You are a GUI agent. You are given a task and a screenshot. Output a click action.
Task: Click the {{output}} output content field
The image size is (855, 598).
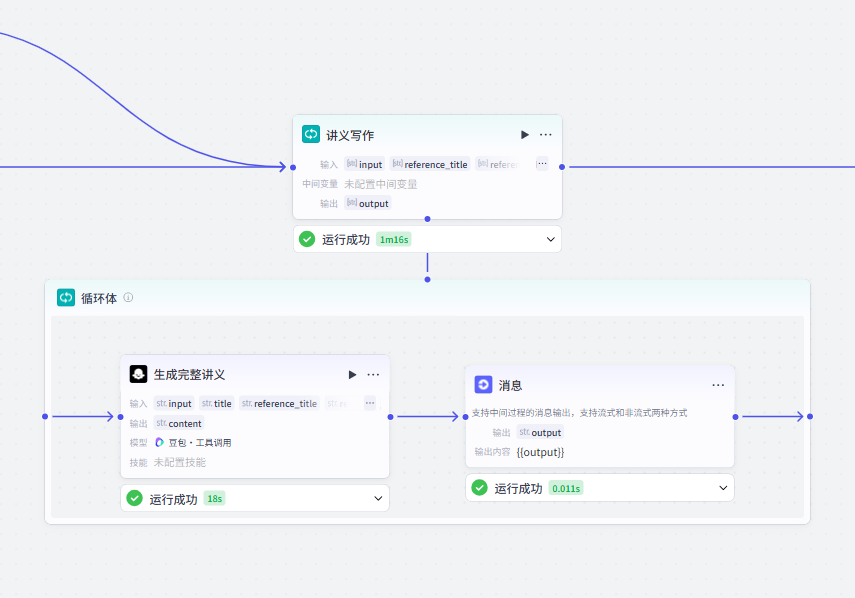coord(541,452)
